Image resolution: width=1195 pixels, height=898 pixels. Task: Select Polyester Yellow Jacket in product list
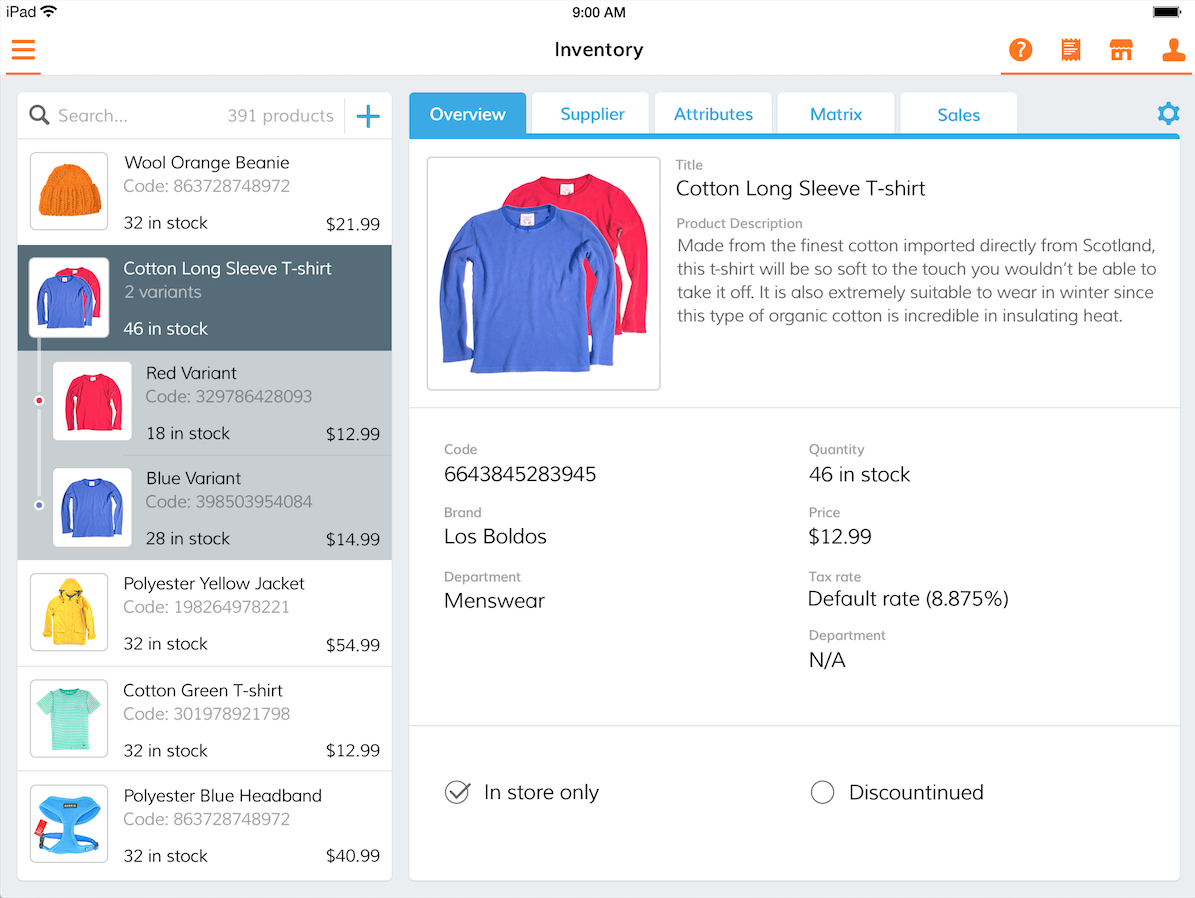(x=204, y=613)
